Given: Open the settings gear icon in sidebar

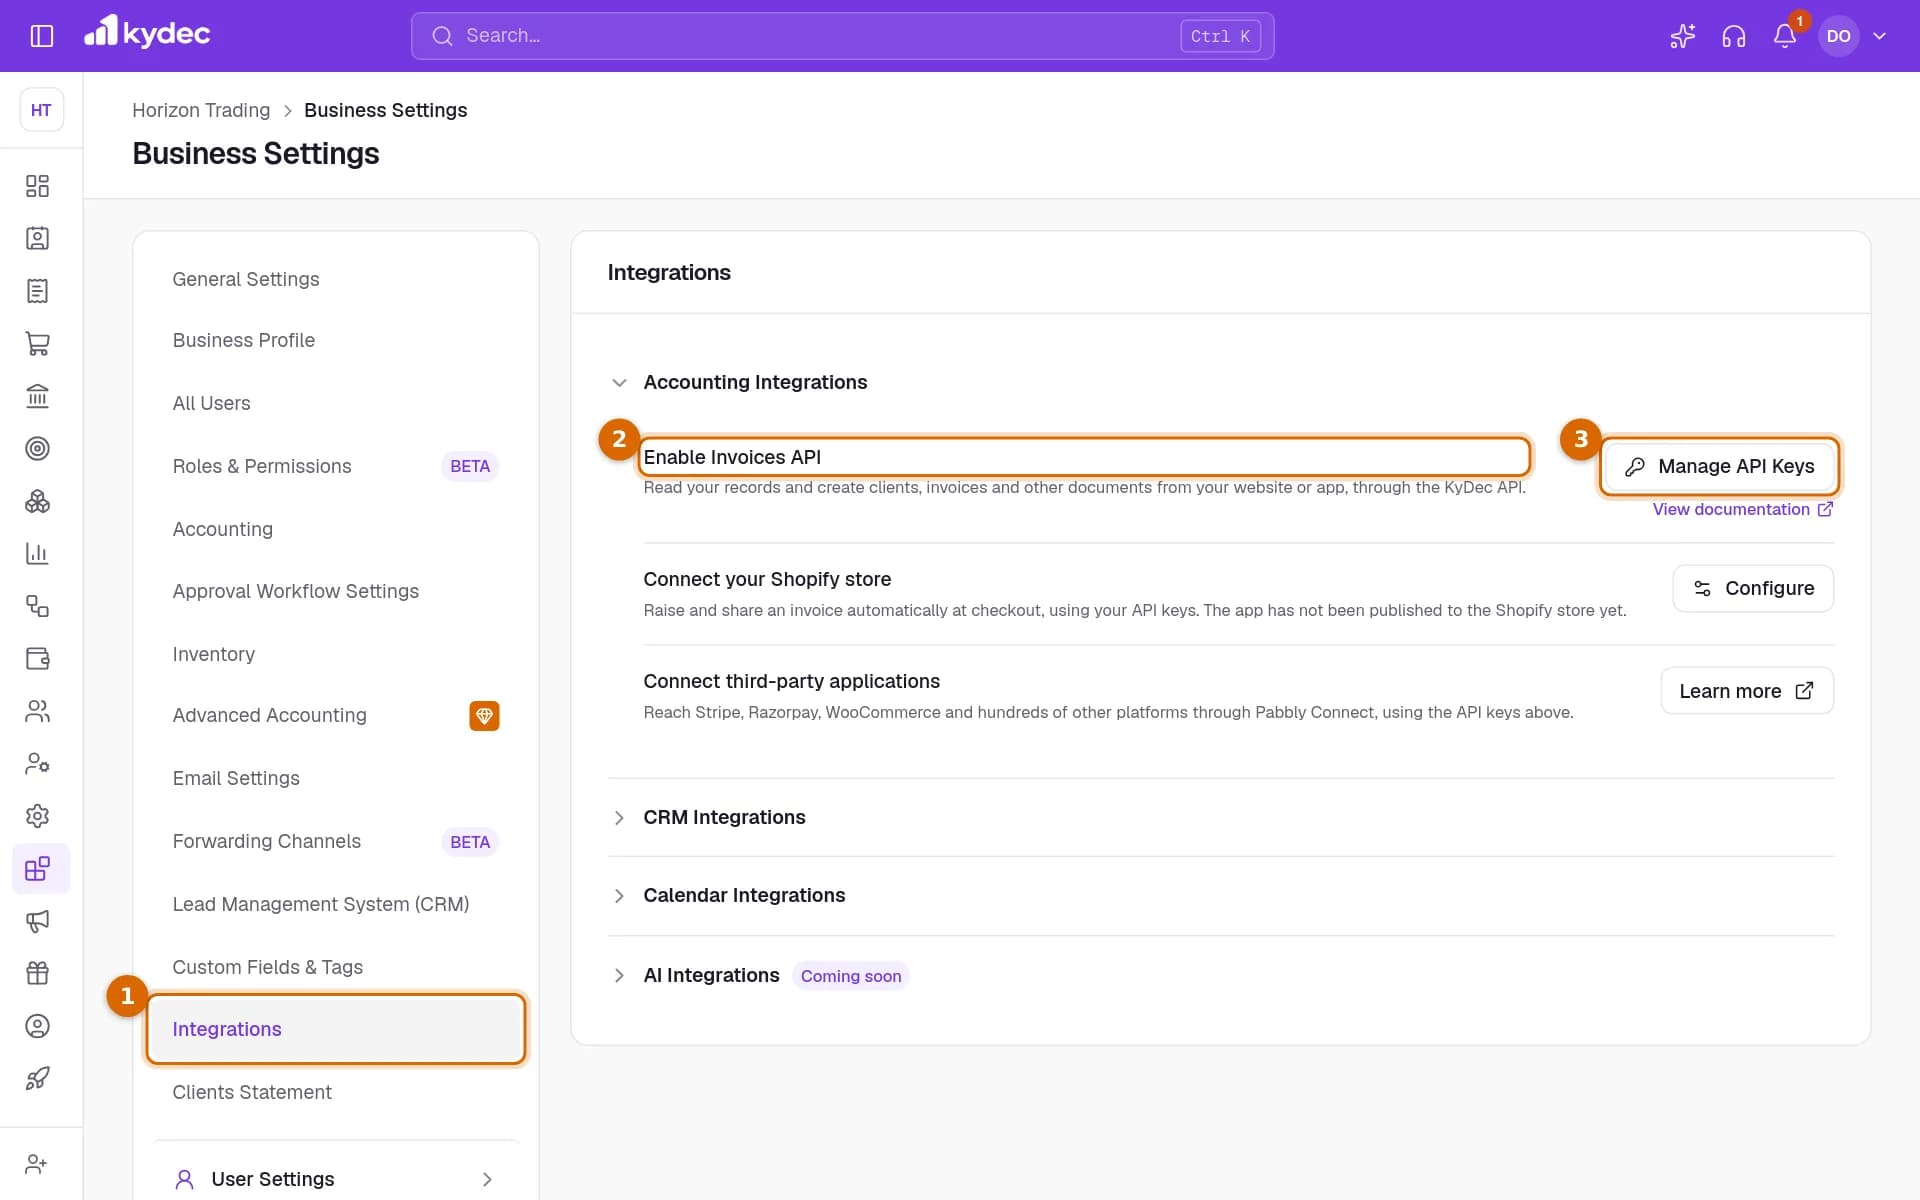Looking at the screenshot, I should tap(37, 816).
